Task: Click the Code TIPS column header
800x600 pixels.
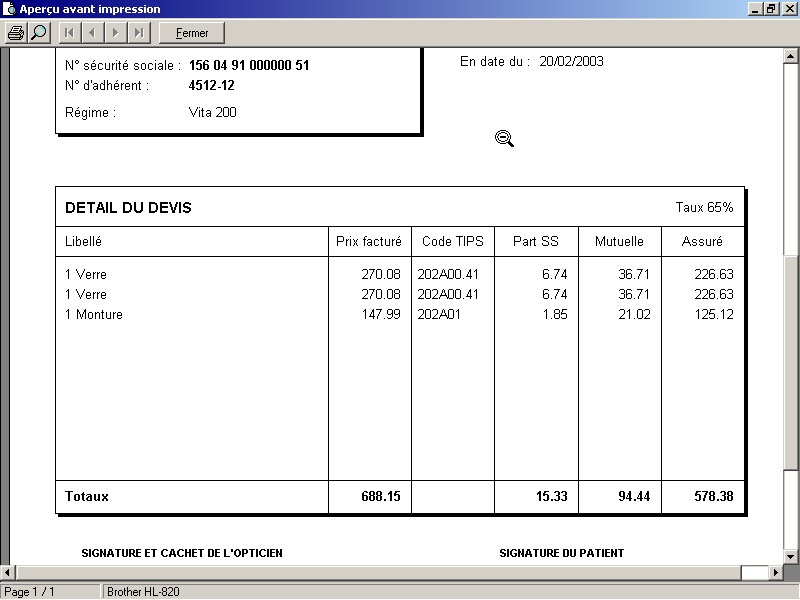Action: pos(452,241)
